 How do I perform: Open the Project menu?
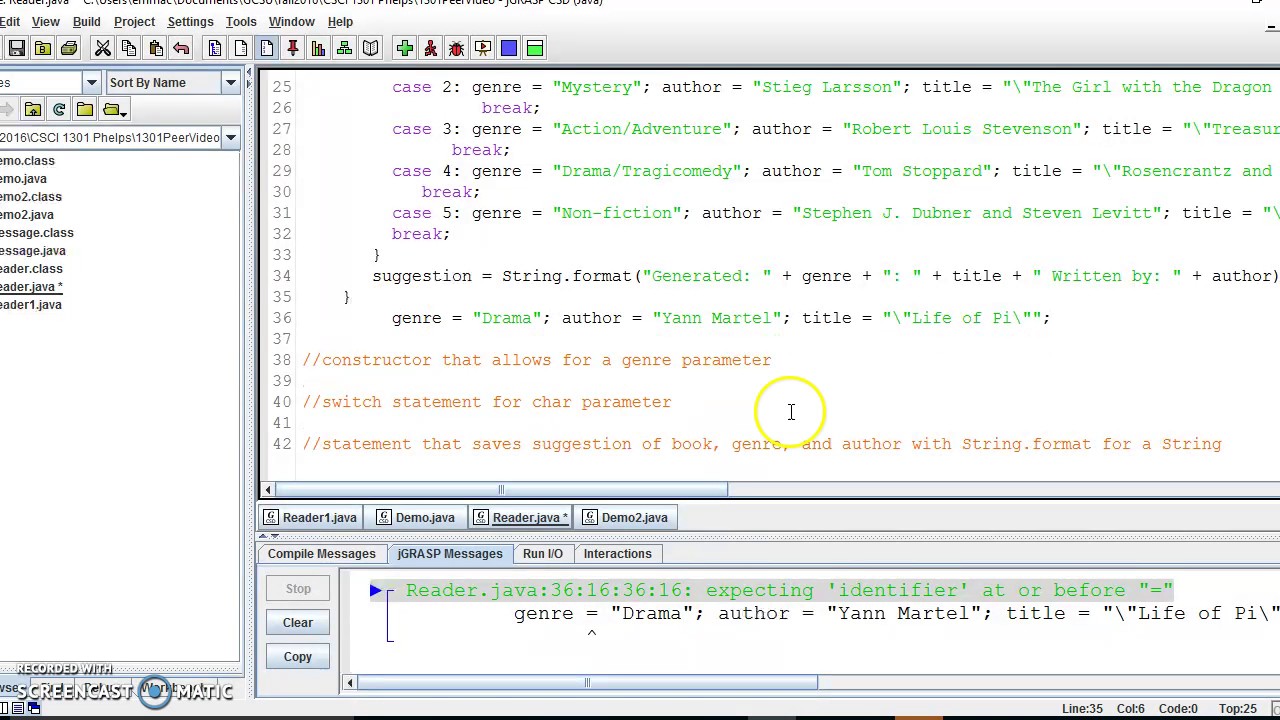tap(134, 21)
